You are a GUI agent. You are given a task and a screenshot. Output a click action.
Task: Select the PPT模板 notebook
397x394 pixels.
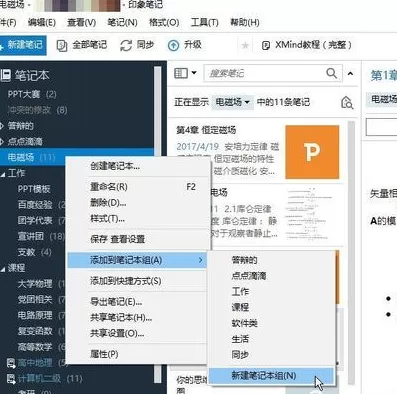click(34, 189)
